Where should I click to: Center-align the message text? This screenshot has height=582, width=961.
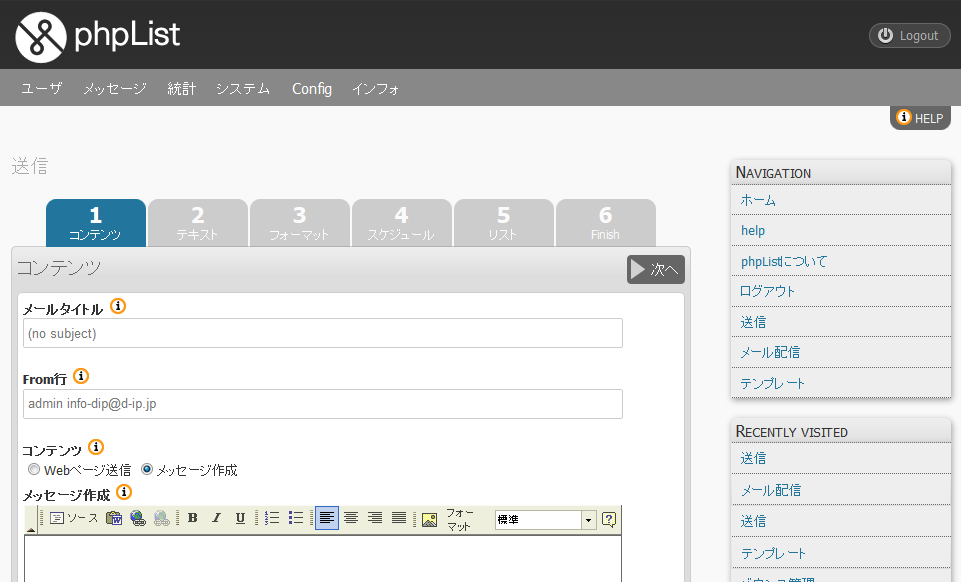pyautogui.click(x=351, y=518)
